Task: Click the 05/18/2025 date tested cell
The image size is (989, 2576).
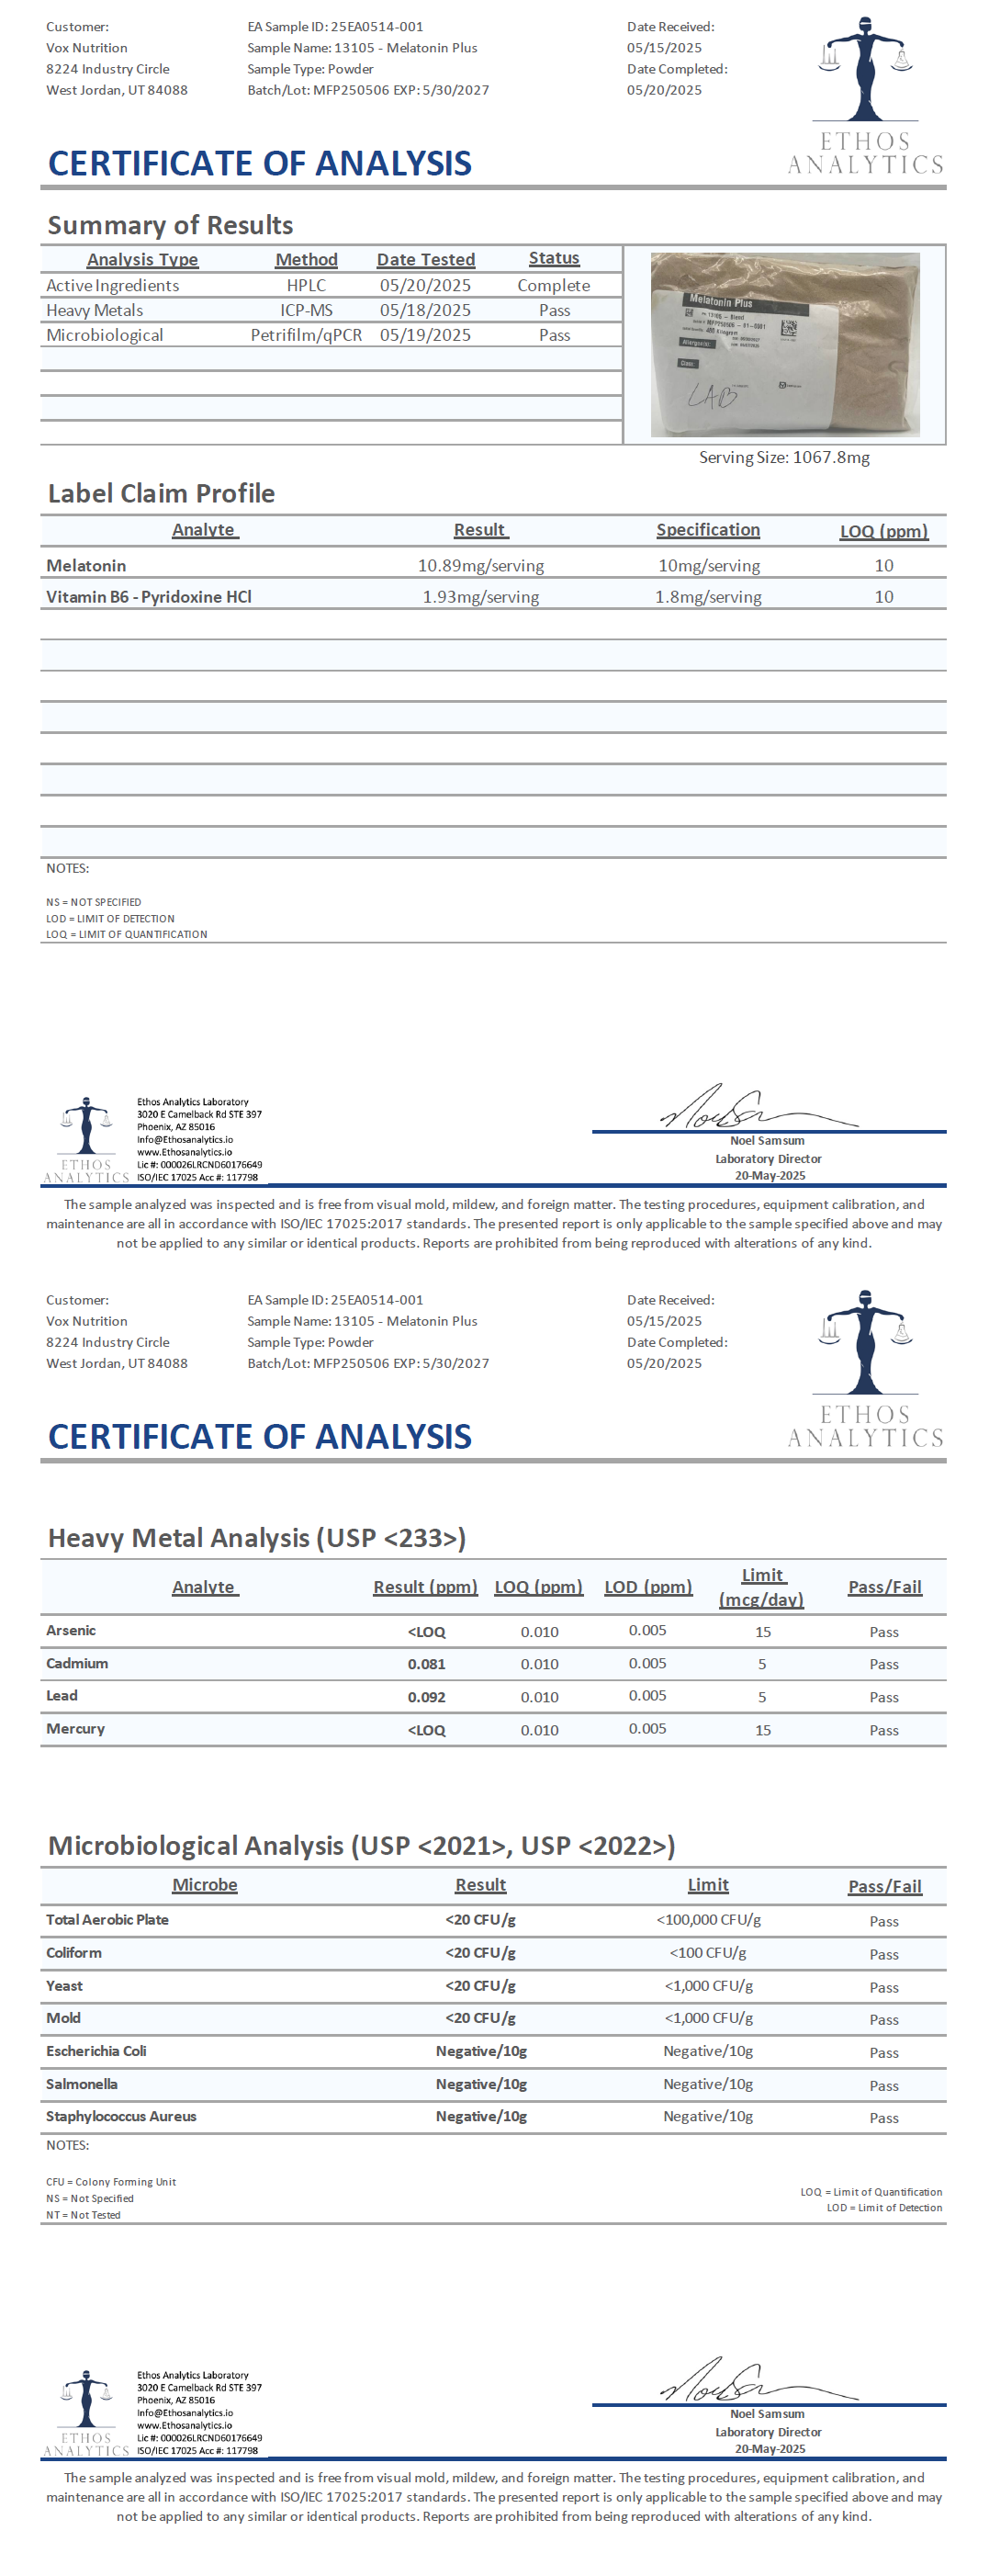Action: tap(425, 311)
